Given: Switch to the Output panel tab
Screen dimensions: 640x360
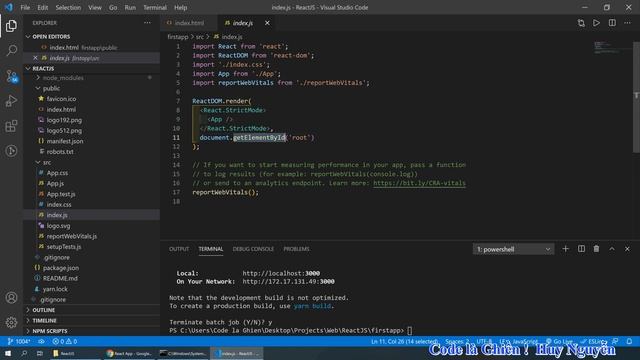Looking at the screenshot, I should [179, 249].
